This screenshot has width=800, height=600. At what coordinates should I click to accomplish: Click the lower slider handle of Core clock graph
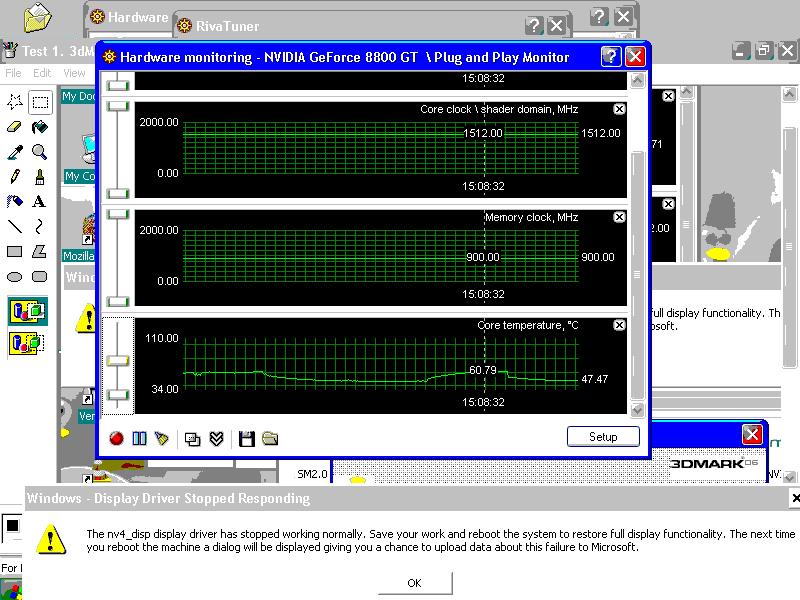coord(118,193)
